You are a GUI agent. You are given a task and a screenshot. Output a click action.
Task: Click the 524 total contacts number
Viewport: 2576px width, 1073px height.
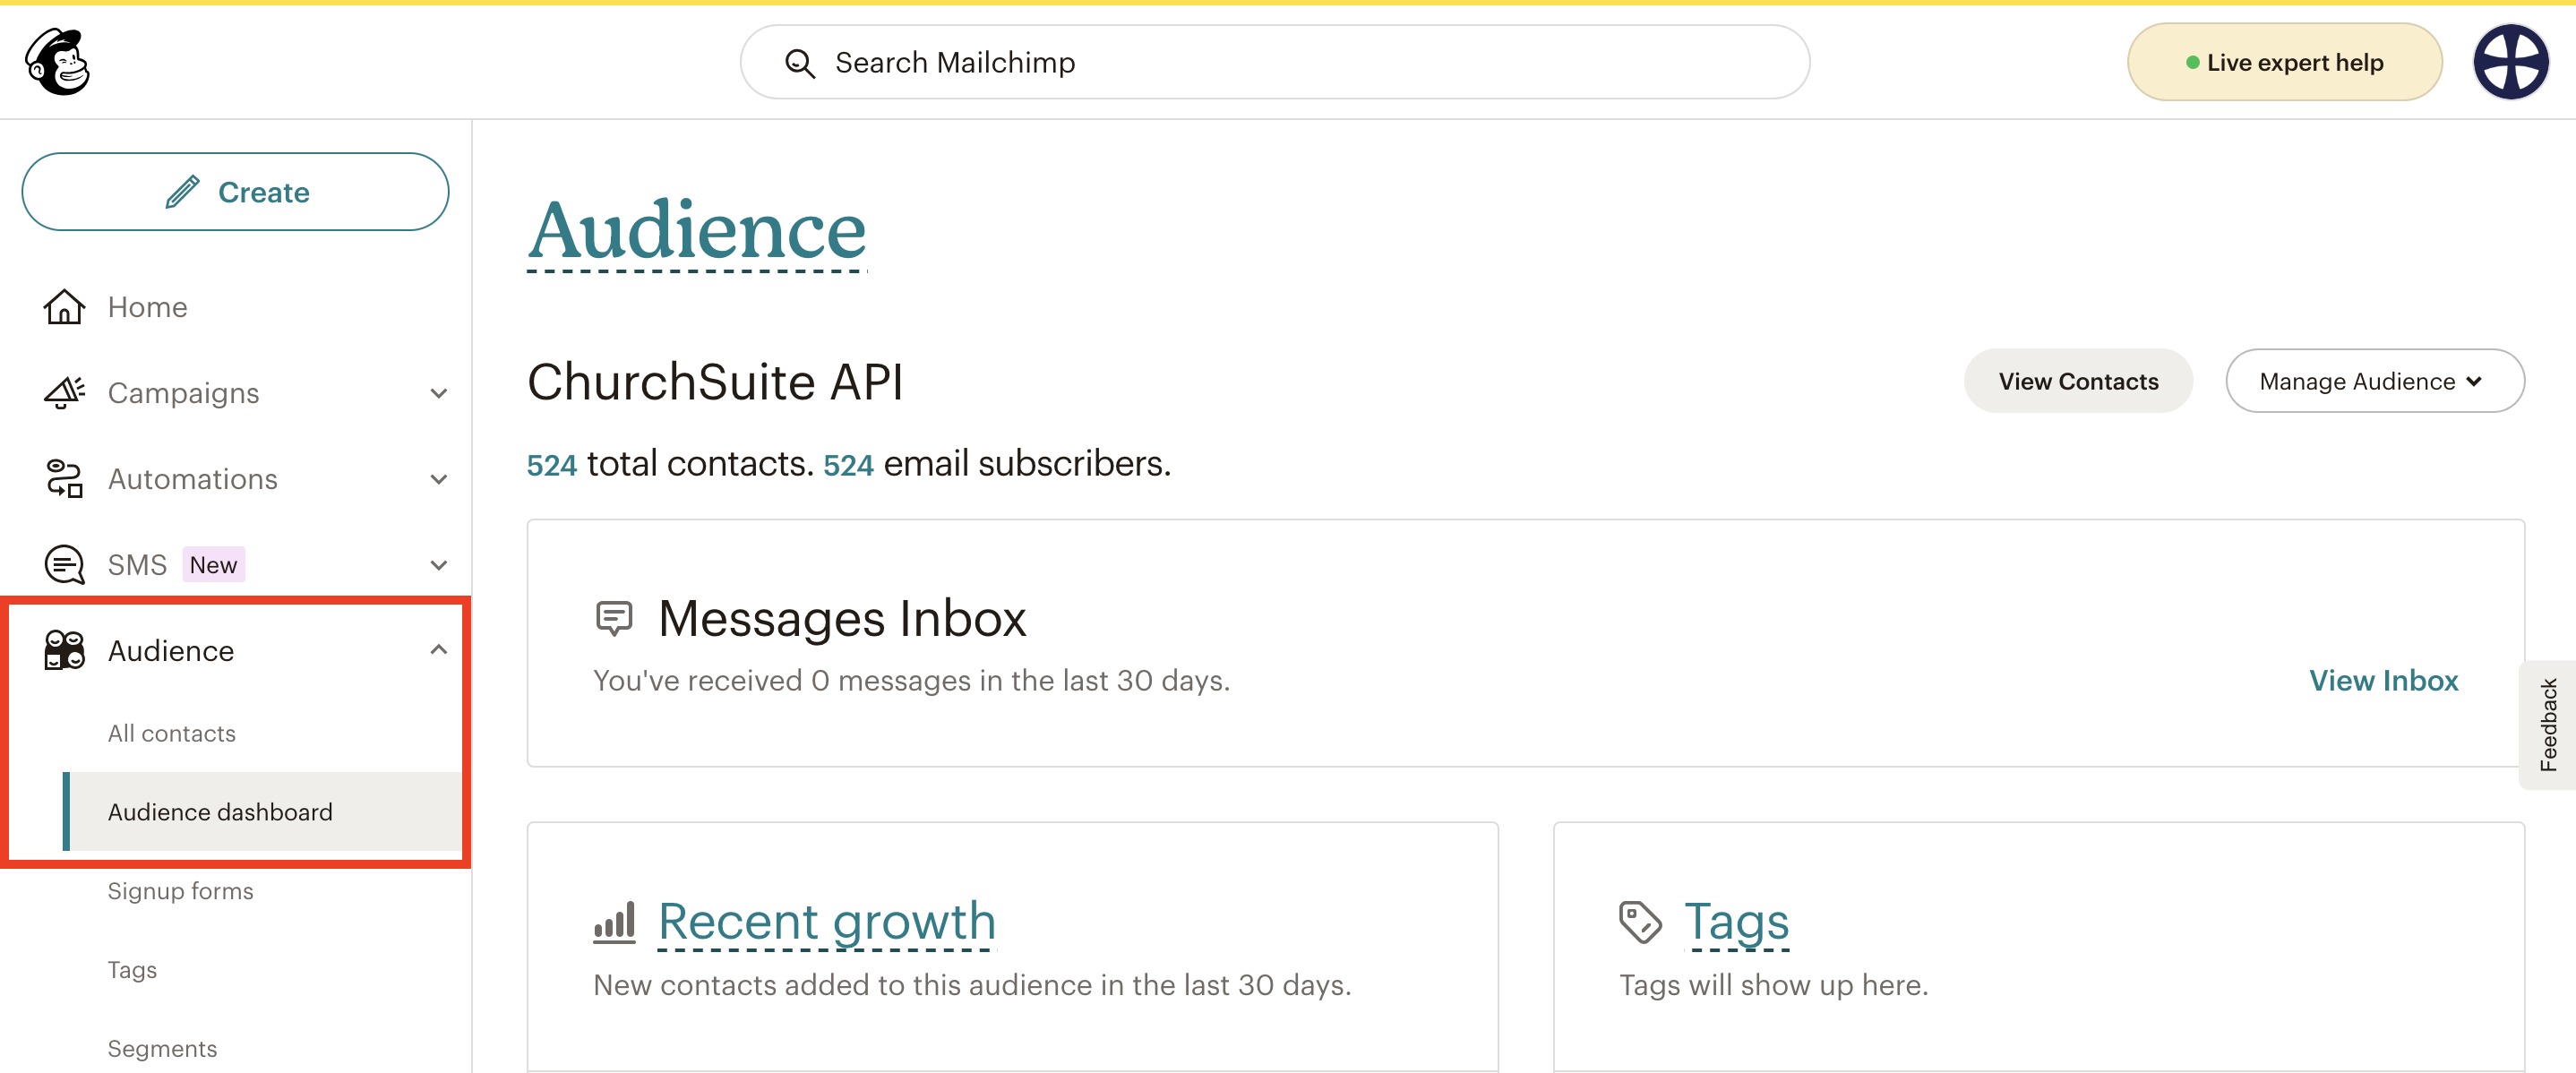(x=552, y=465)
